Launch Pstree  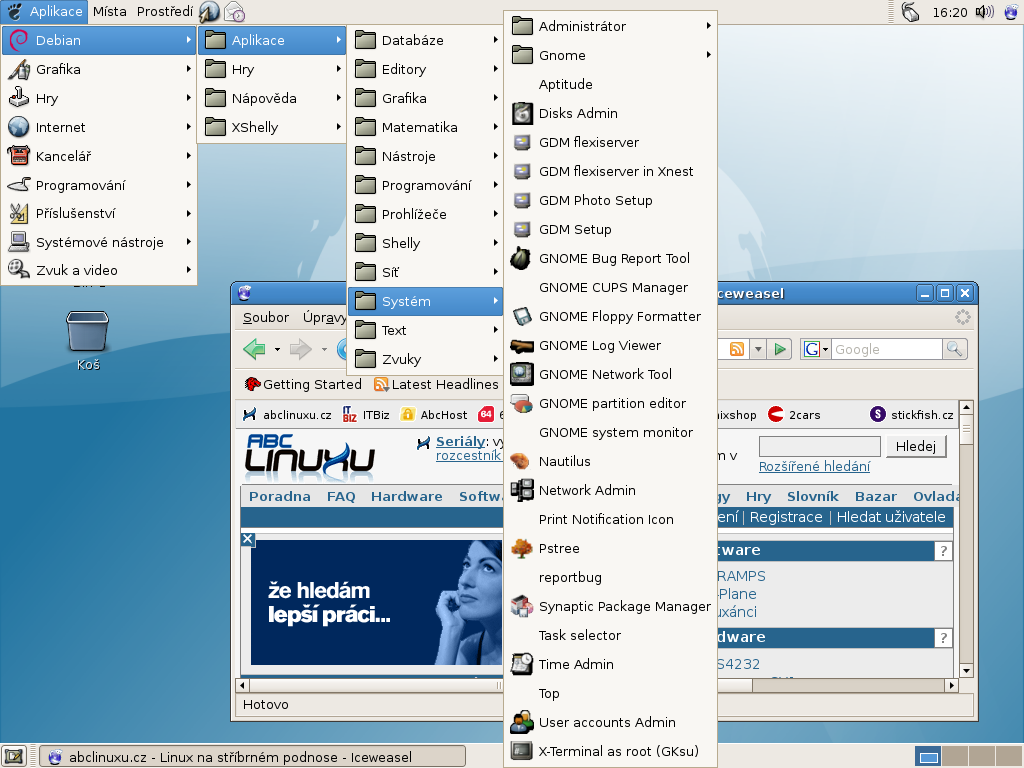[610, 549]
